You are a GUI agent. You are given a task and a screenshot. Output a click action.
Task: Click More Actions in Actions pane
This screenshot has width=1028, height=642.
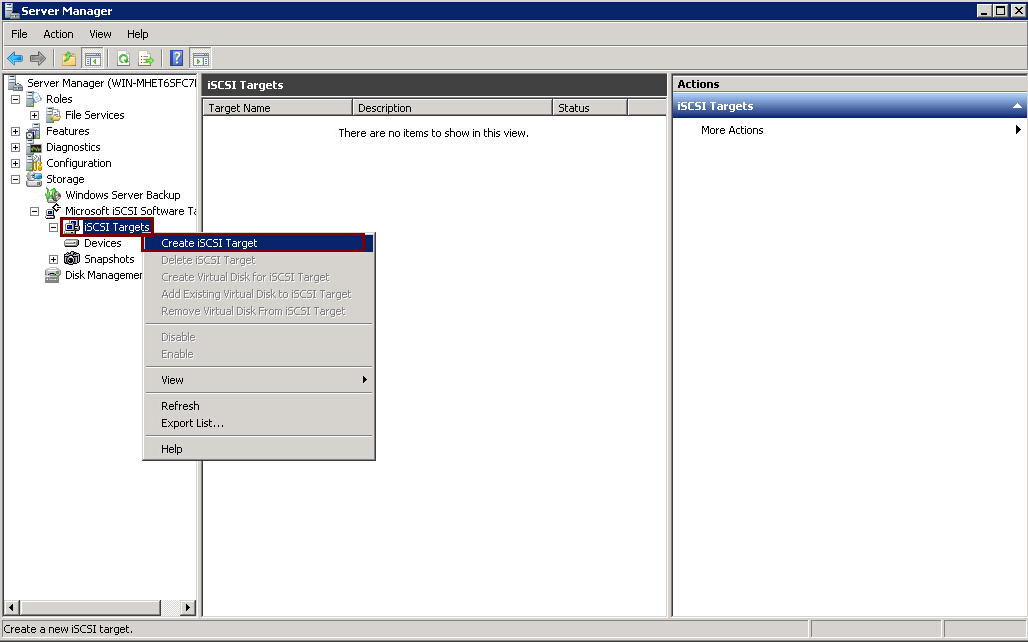(732, 130)
